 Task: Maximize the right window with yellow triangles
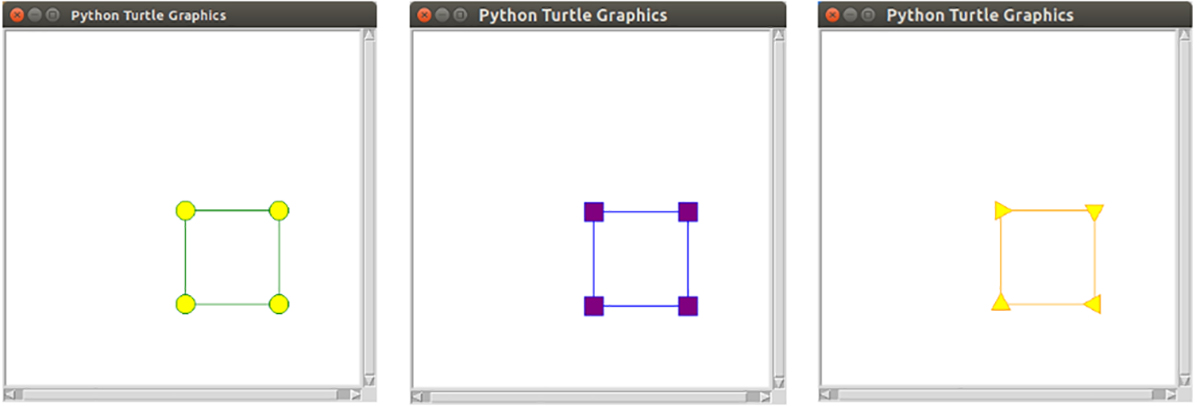[x=869, y=15]
